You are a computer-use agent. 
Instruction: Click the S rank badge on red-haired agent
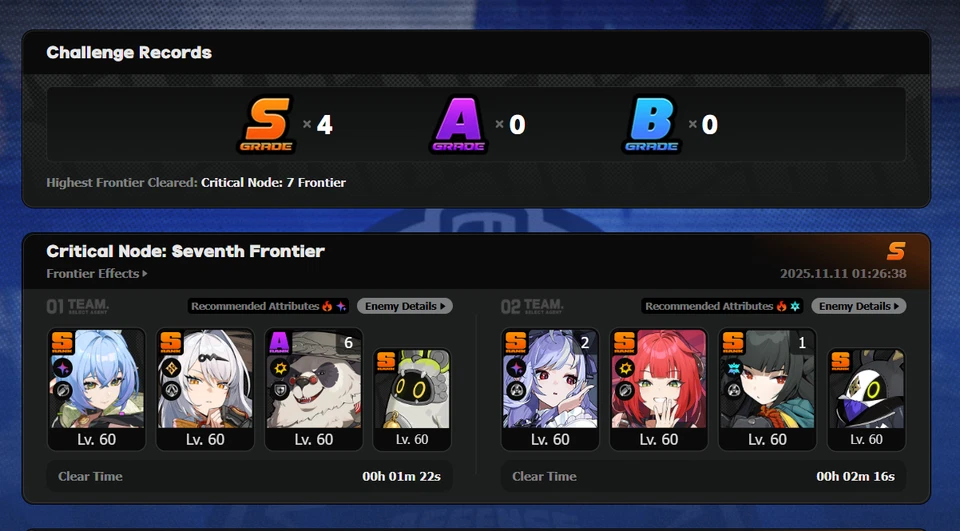(x=624, y=342)
